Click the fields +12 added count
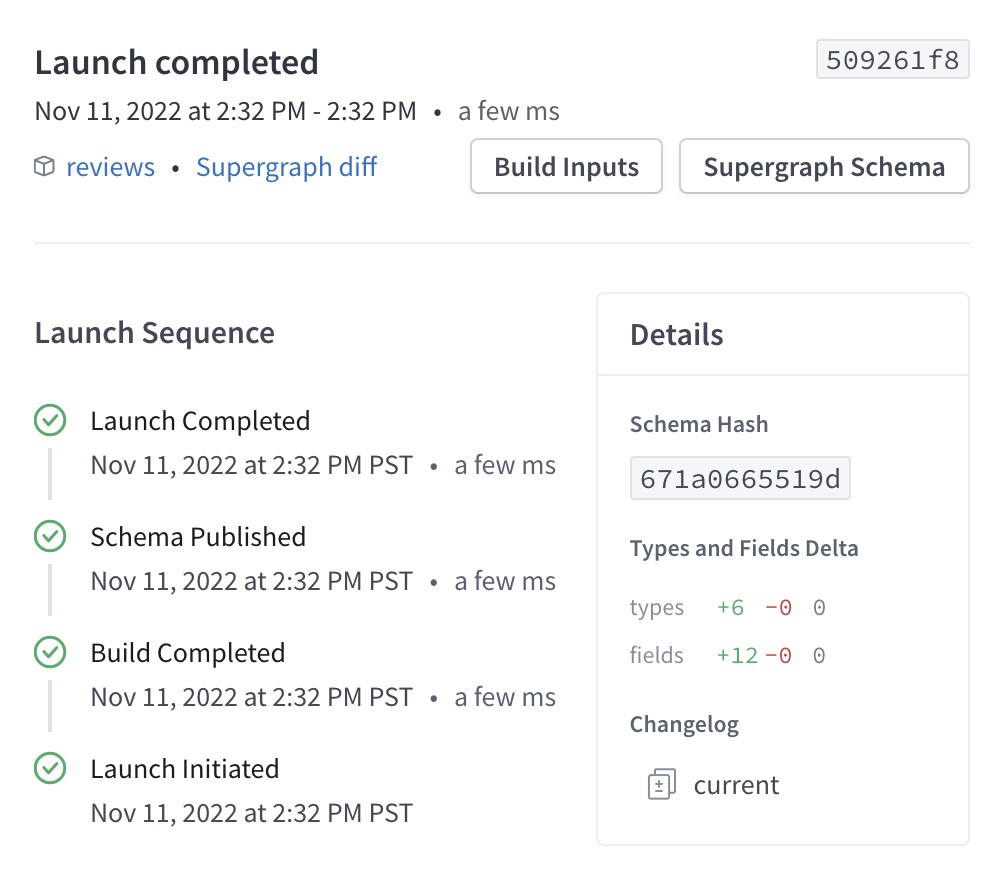 tap(737, 656)
